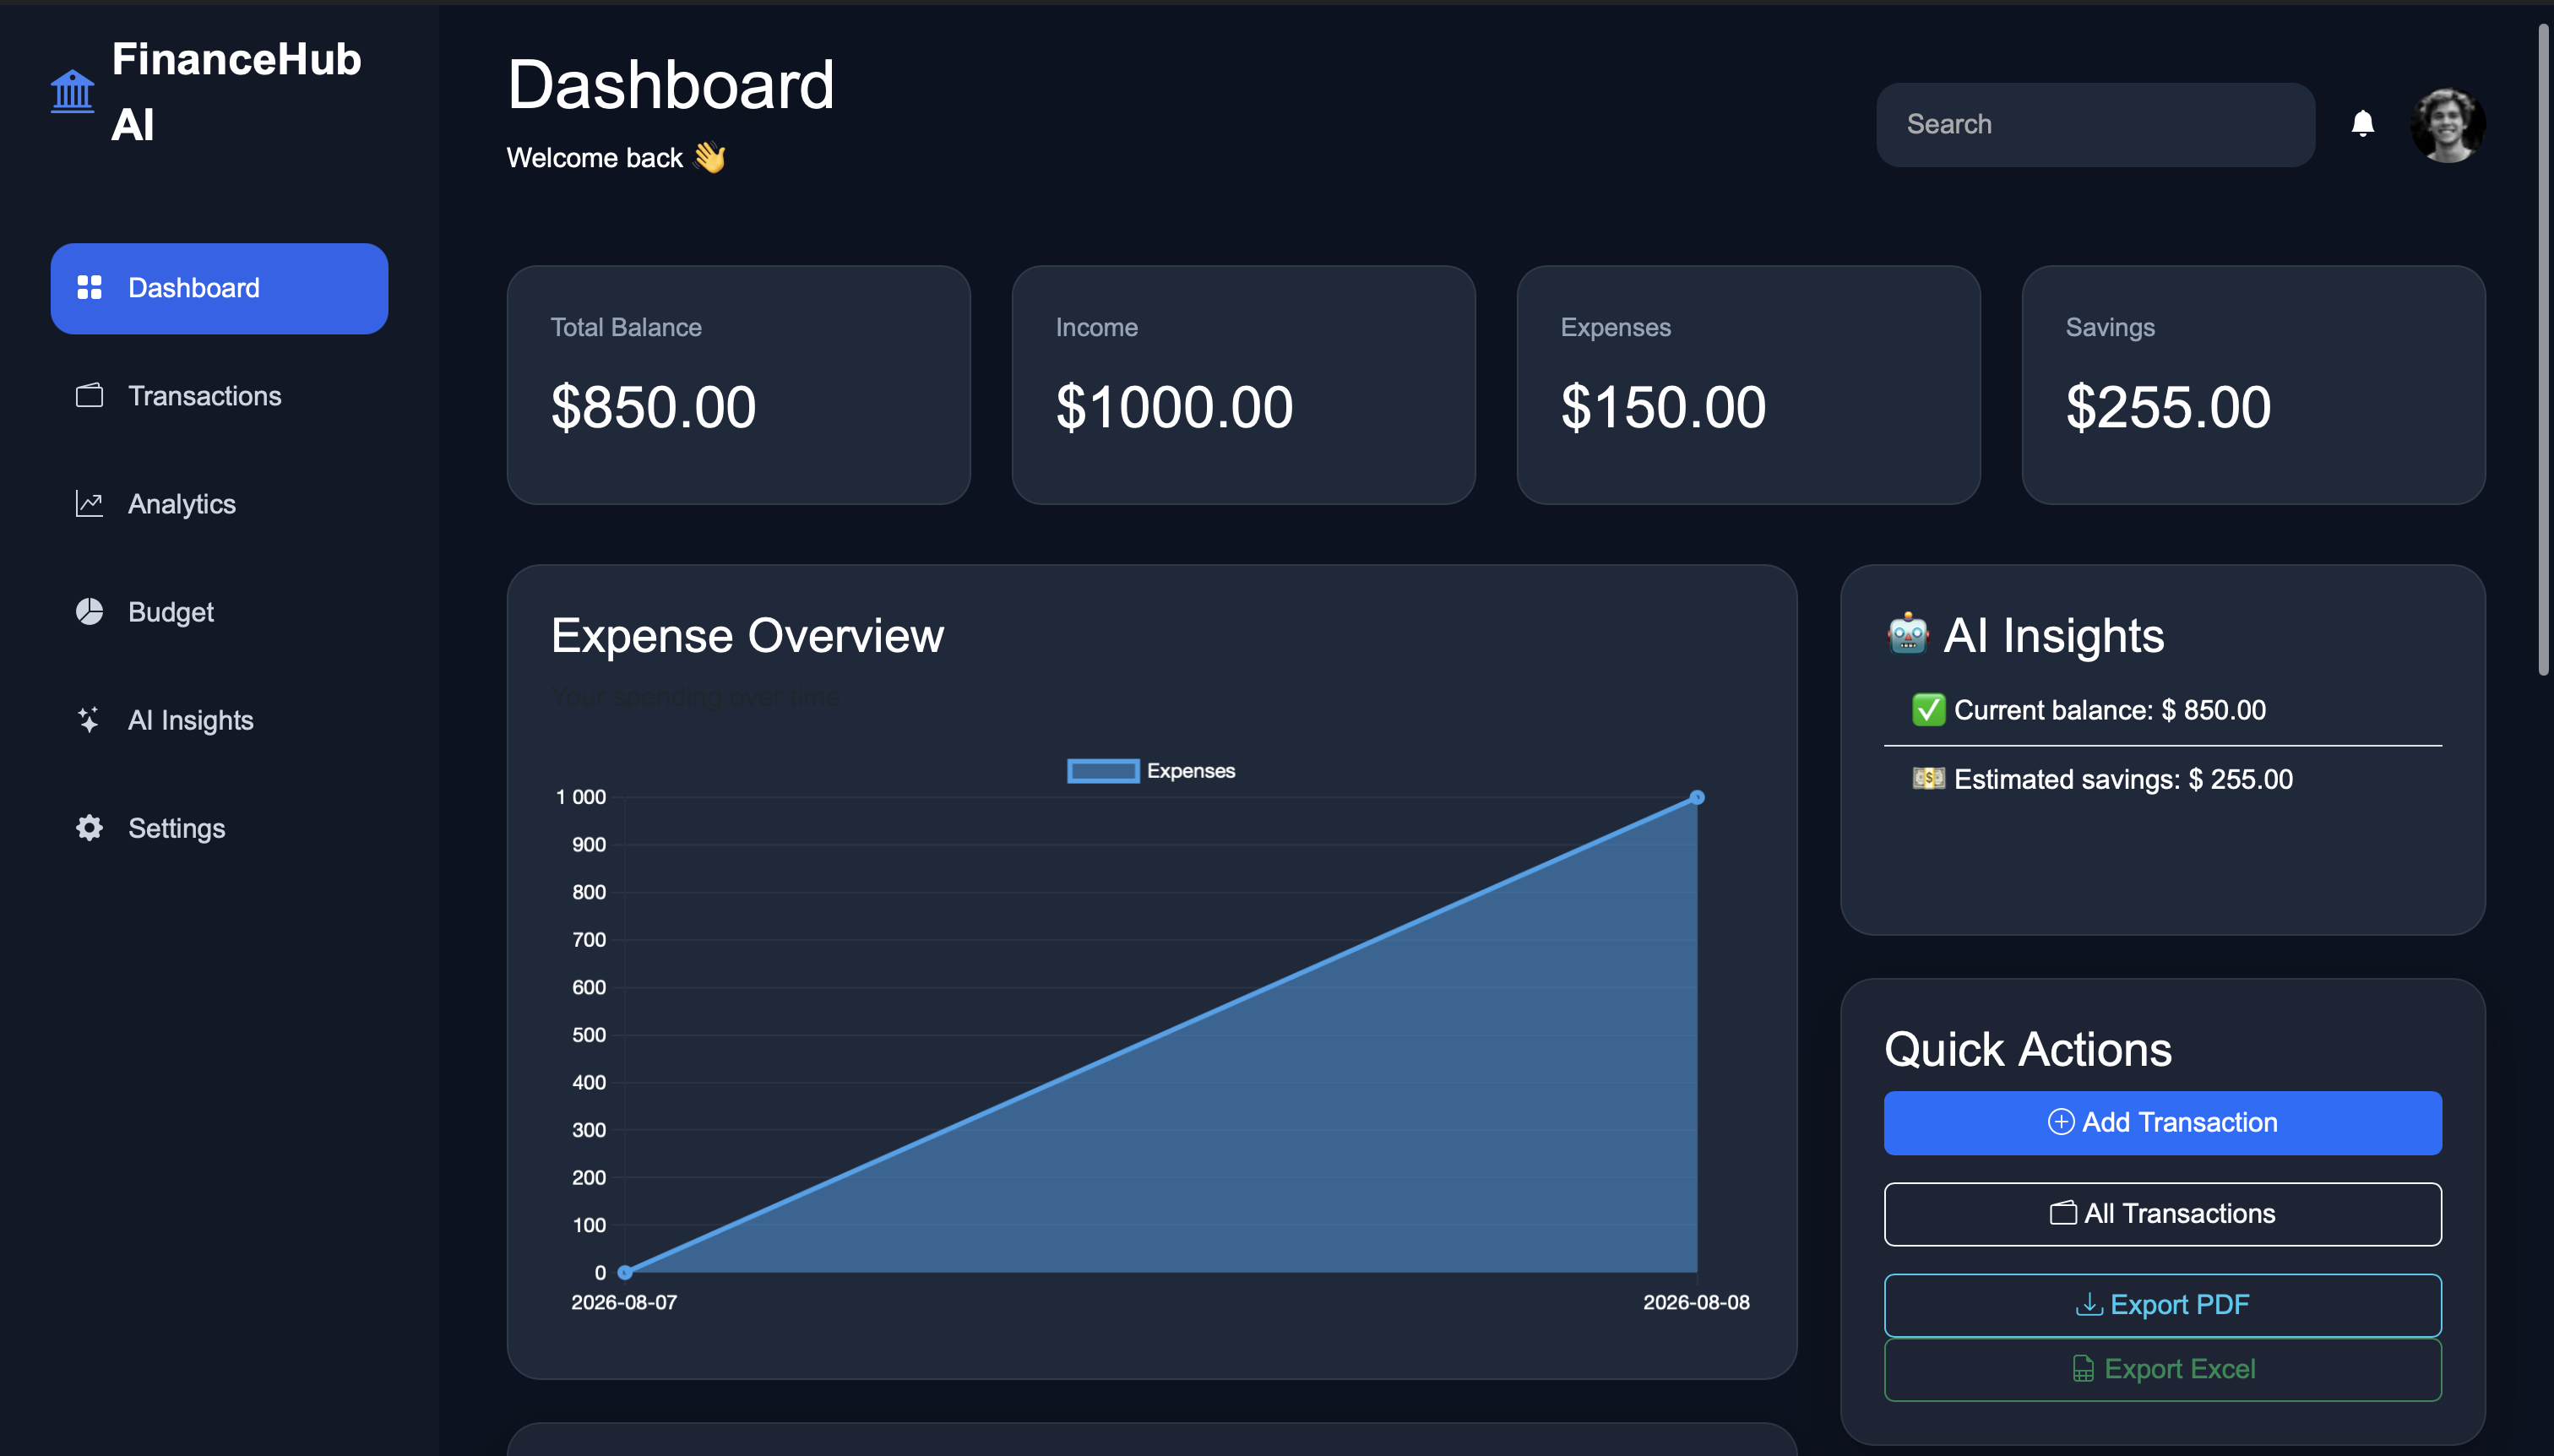This screenshot has height=1456, width=2554.
Task: Click the Export PDF button
Action: [2162, 1305]
